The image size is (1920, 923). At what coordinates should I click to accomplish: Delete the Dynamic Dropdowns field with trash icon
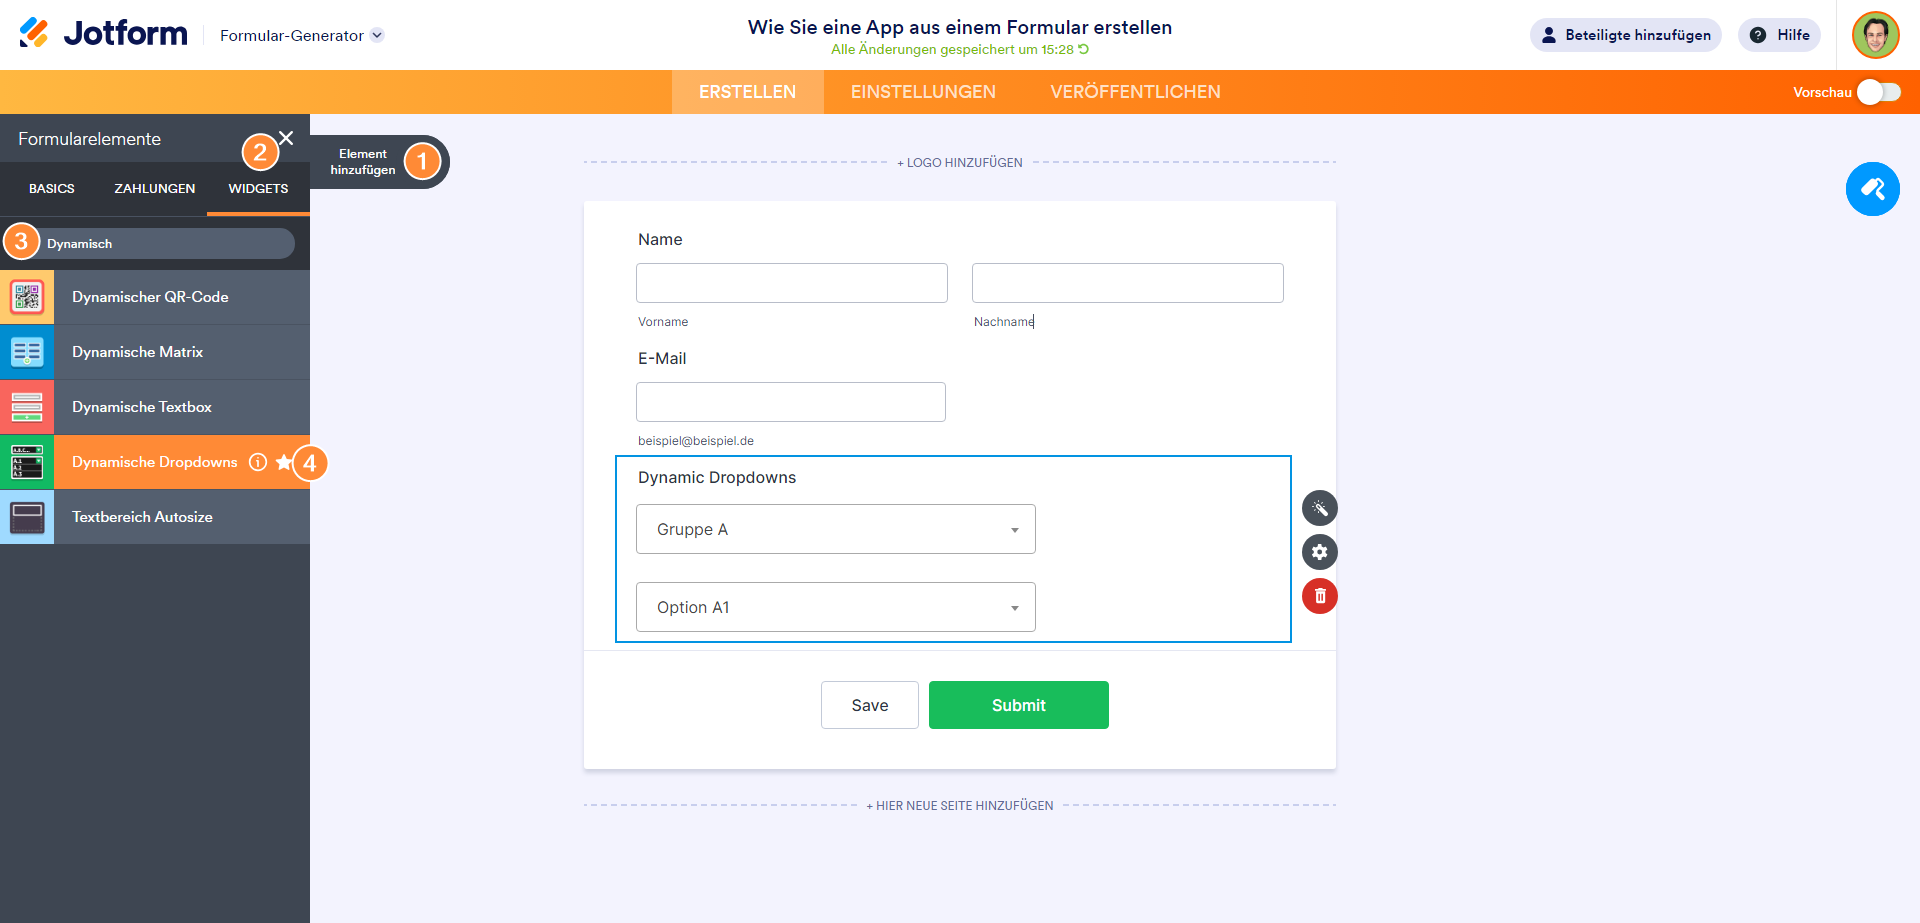click(x=1320, y=596)
